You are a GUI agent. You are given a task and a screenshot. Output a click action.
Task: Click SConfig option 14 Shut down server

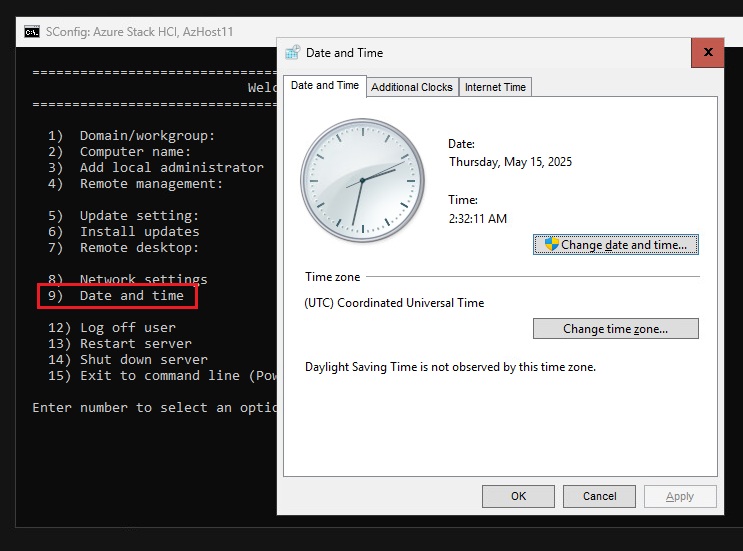tap(127, 360)
